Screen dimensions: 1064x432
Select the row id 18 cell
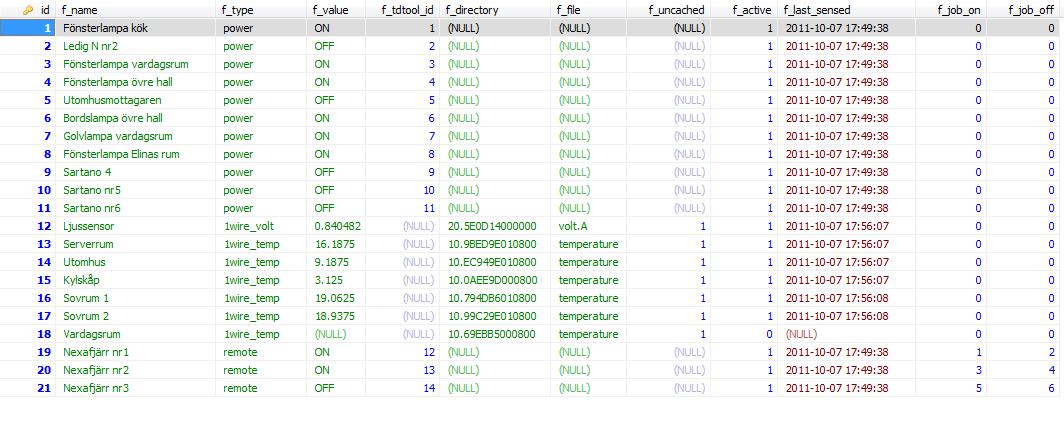[x=44, y=335]
